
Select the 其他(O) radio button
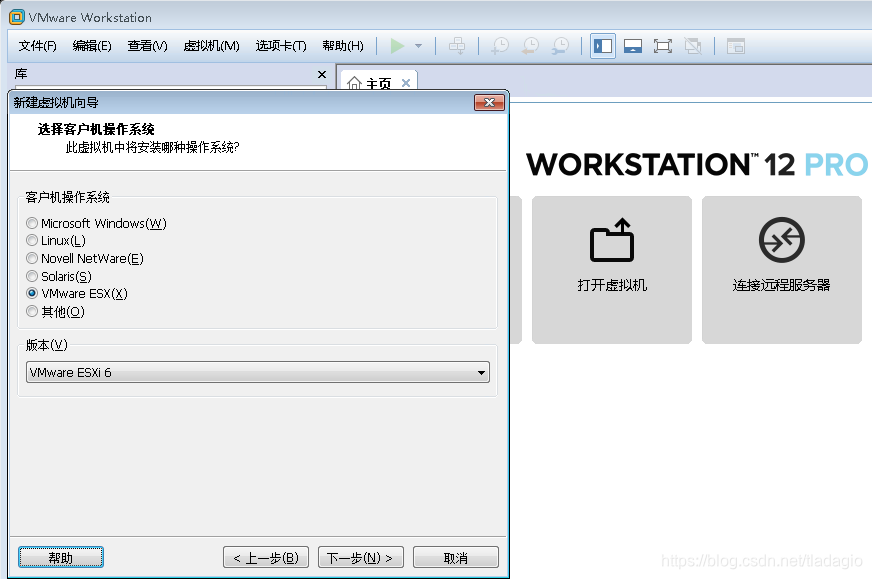32,311
